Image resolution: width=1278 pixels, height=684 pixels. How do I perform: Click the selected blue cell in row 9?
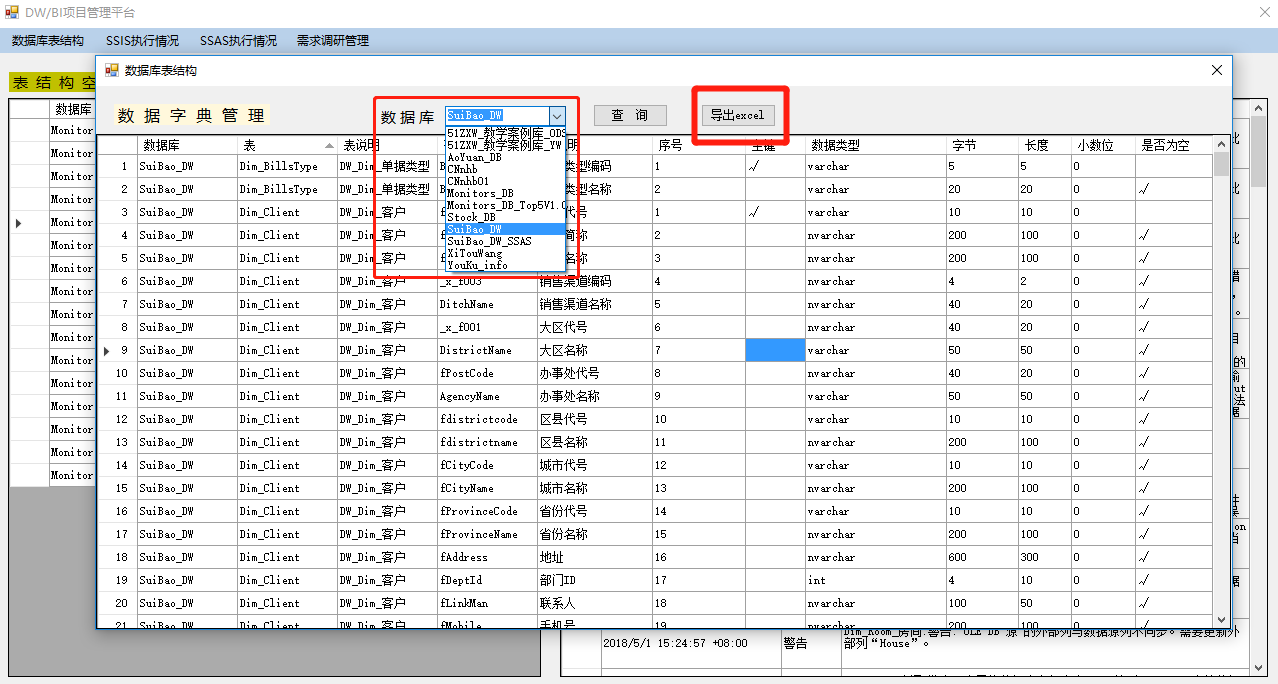pyautogui.click(x=775, y=350)
